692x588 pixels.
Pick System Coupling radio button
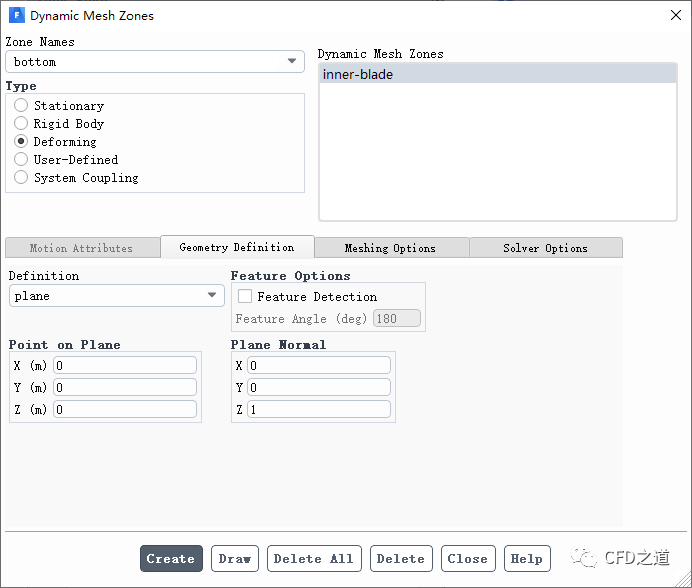point(21,178)
